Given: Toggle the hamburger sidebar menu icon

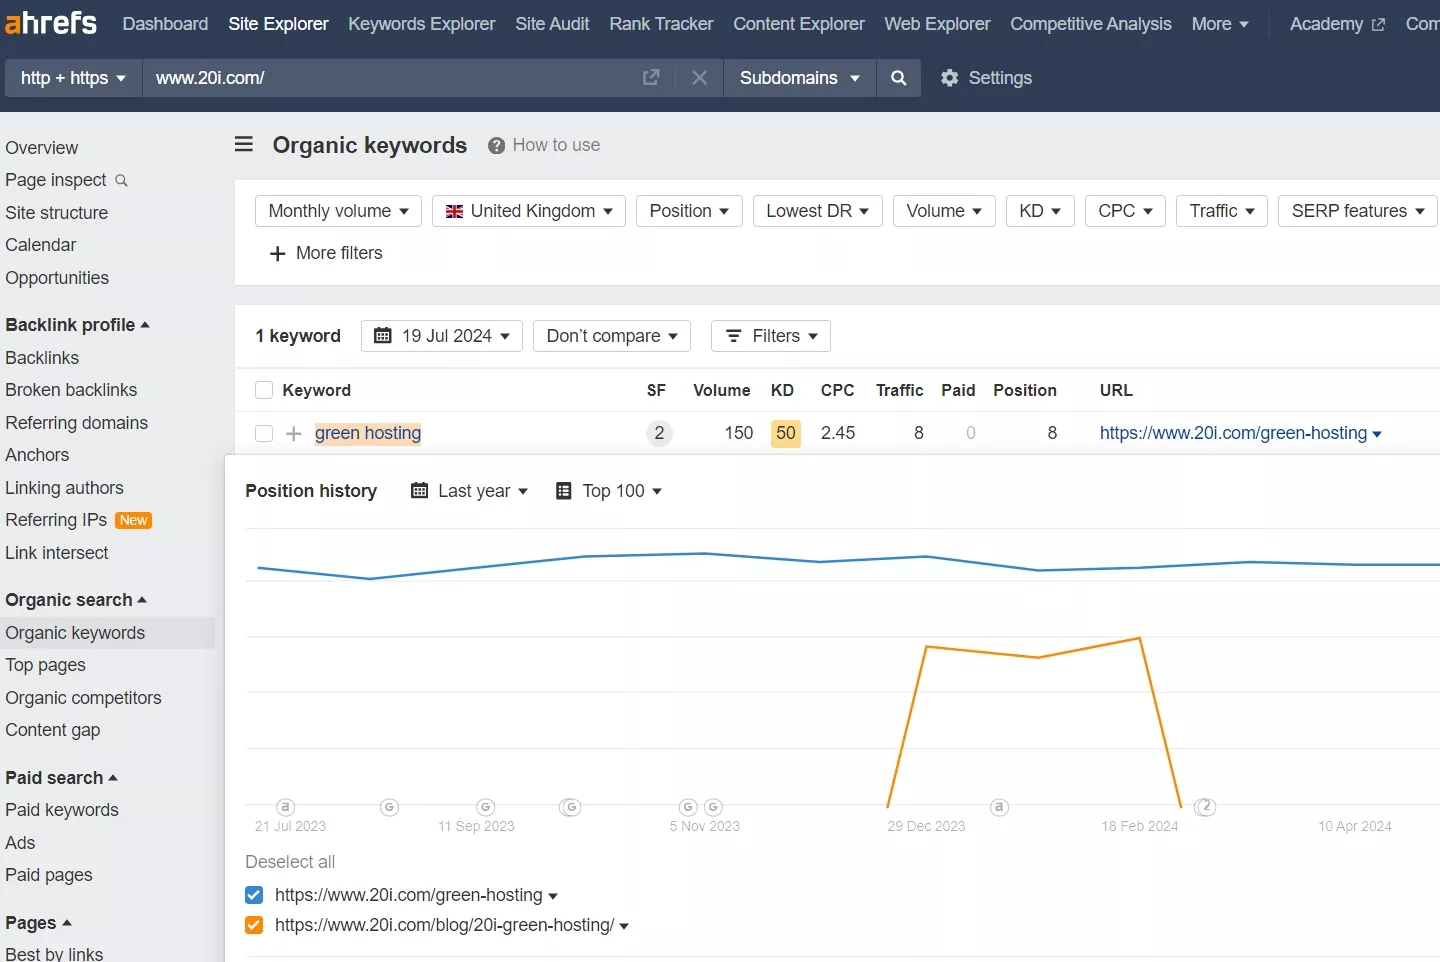Looking at the screenshot, I should click(244, 145).
